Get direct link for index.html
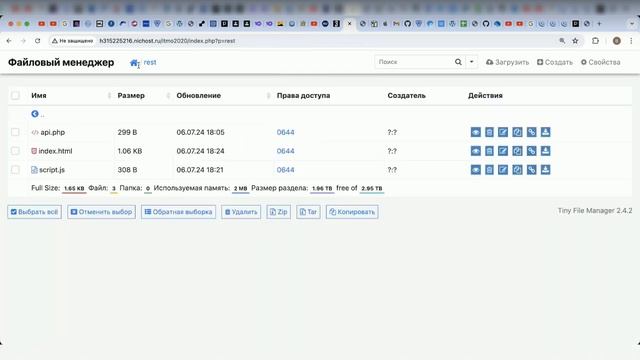640x360 pixels. click(x=531, y=151)
